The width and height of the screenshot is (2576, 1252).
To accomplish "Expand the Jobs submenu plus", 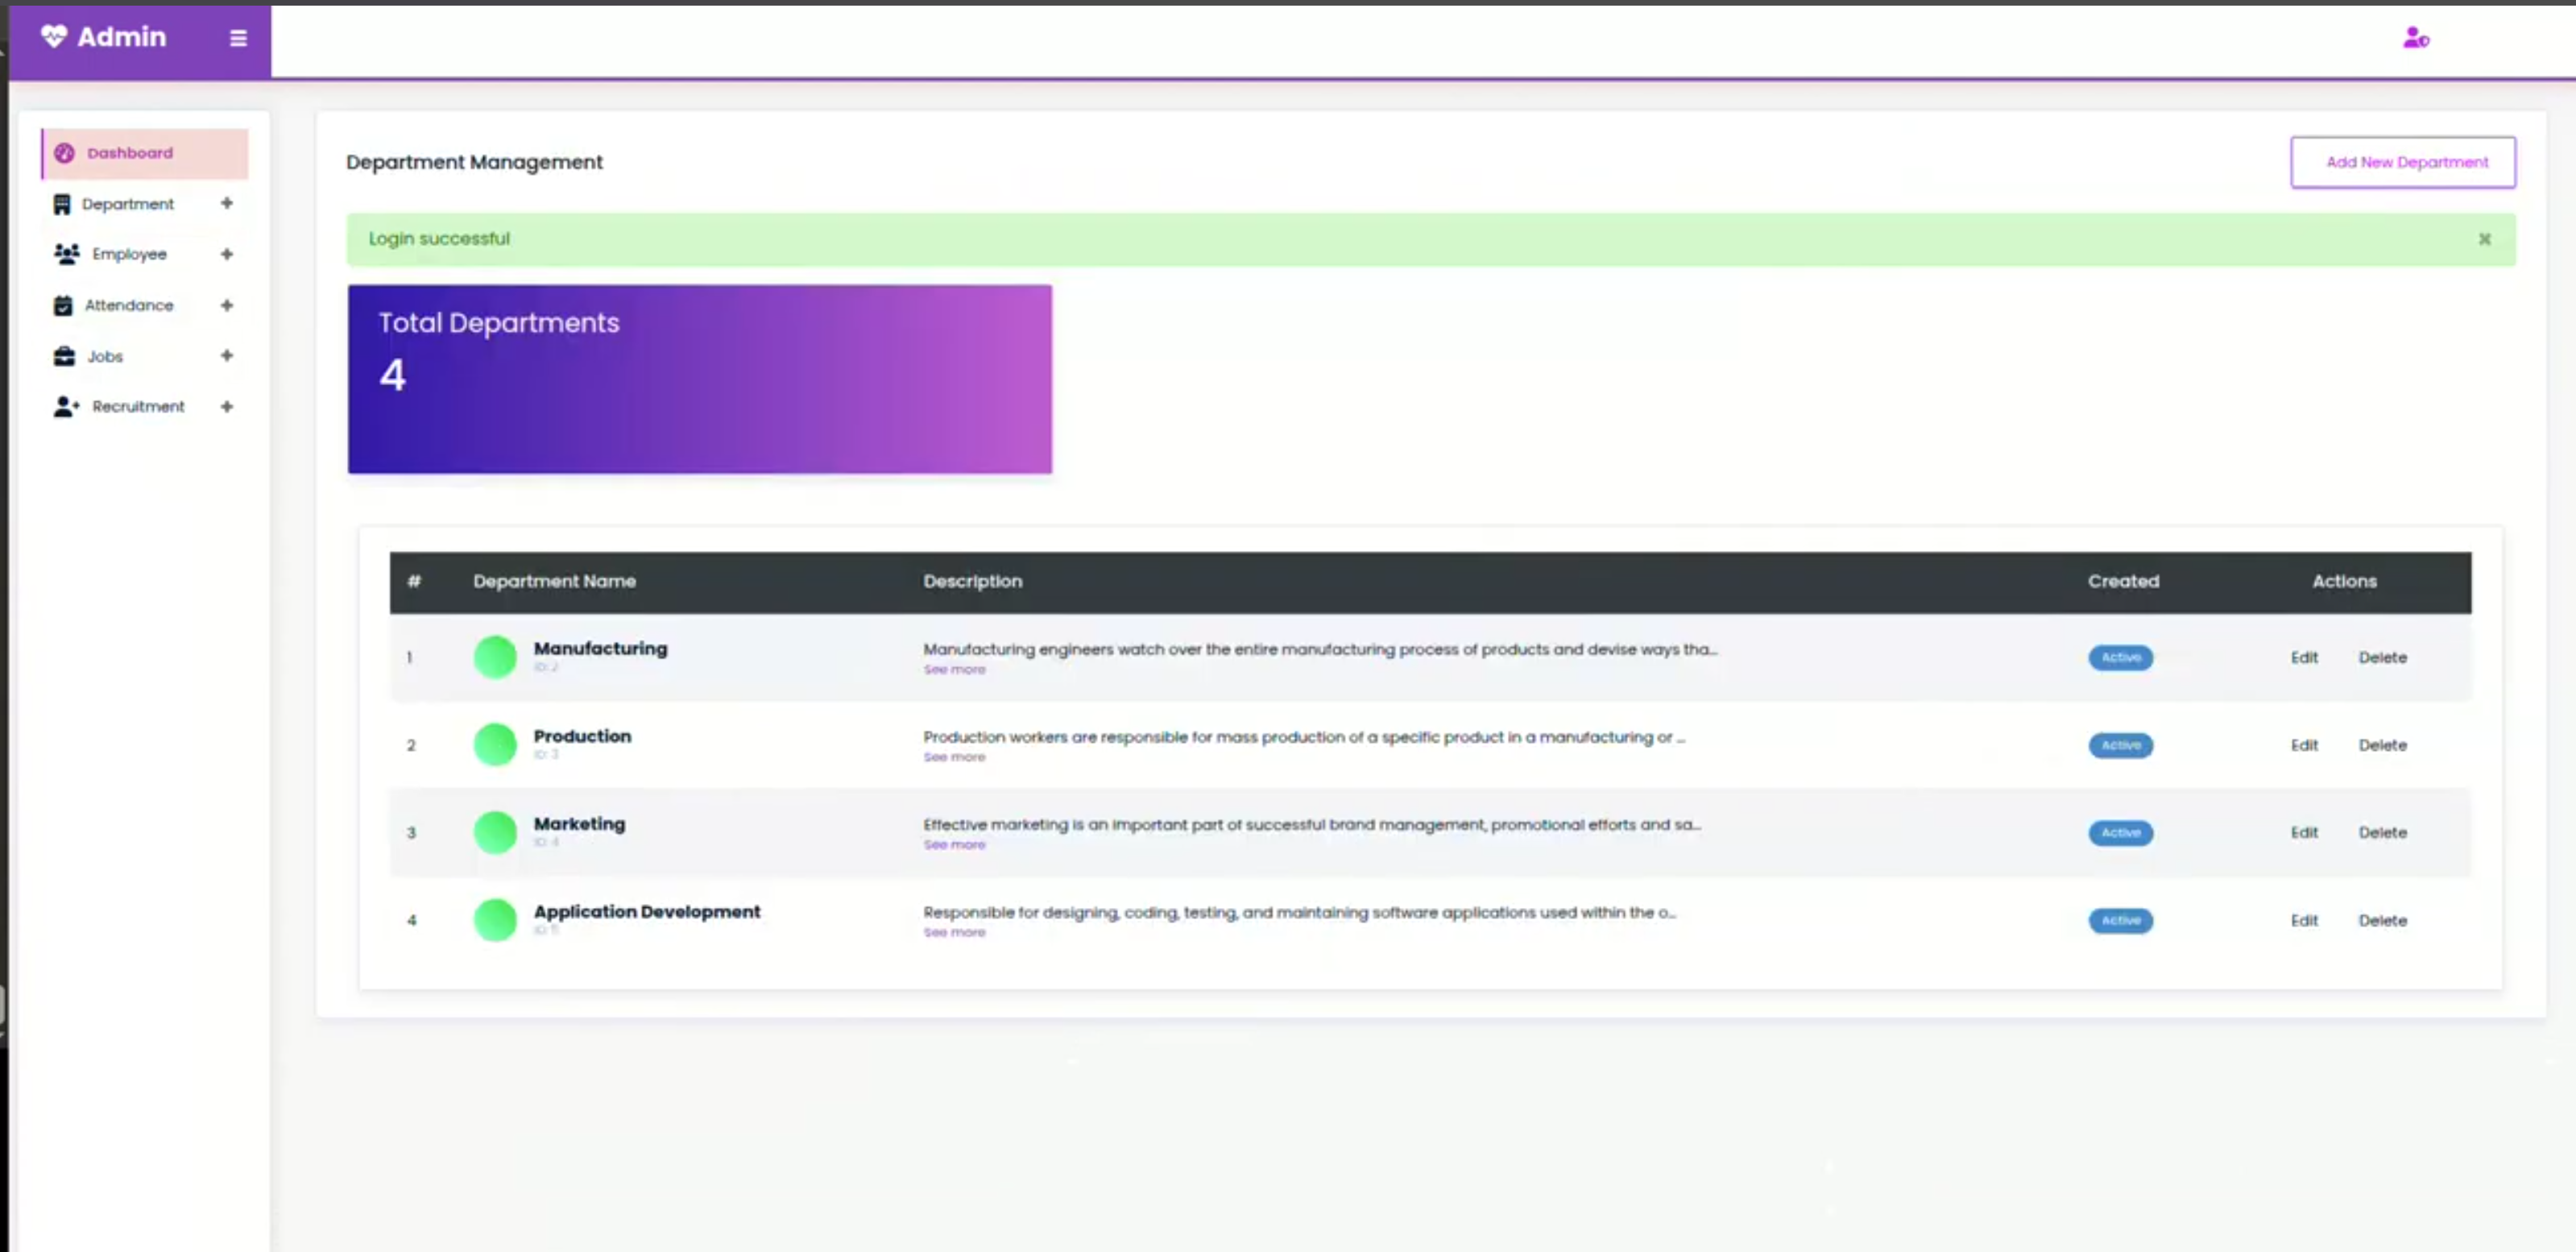I will 227,355.
